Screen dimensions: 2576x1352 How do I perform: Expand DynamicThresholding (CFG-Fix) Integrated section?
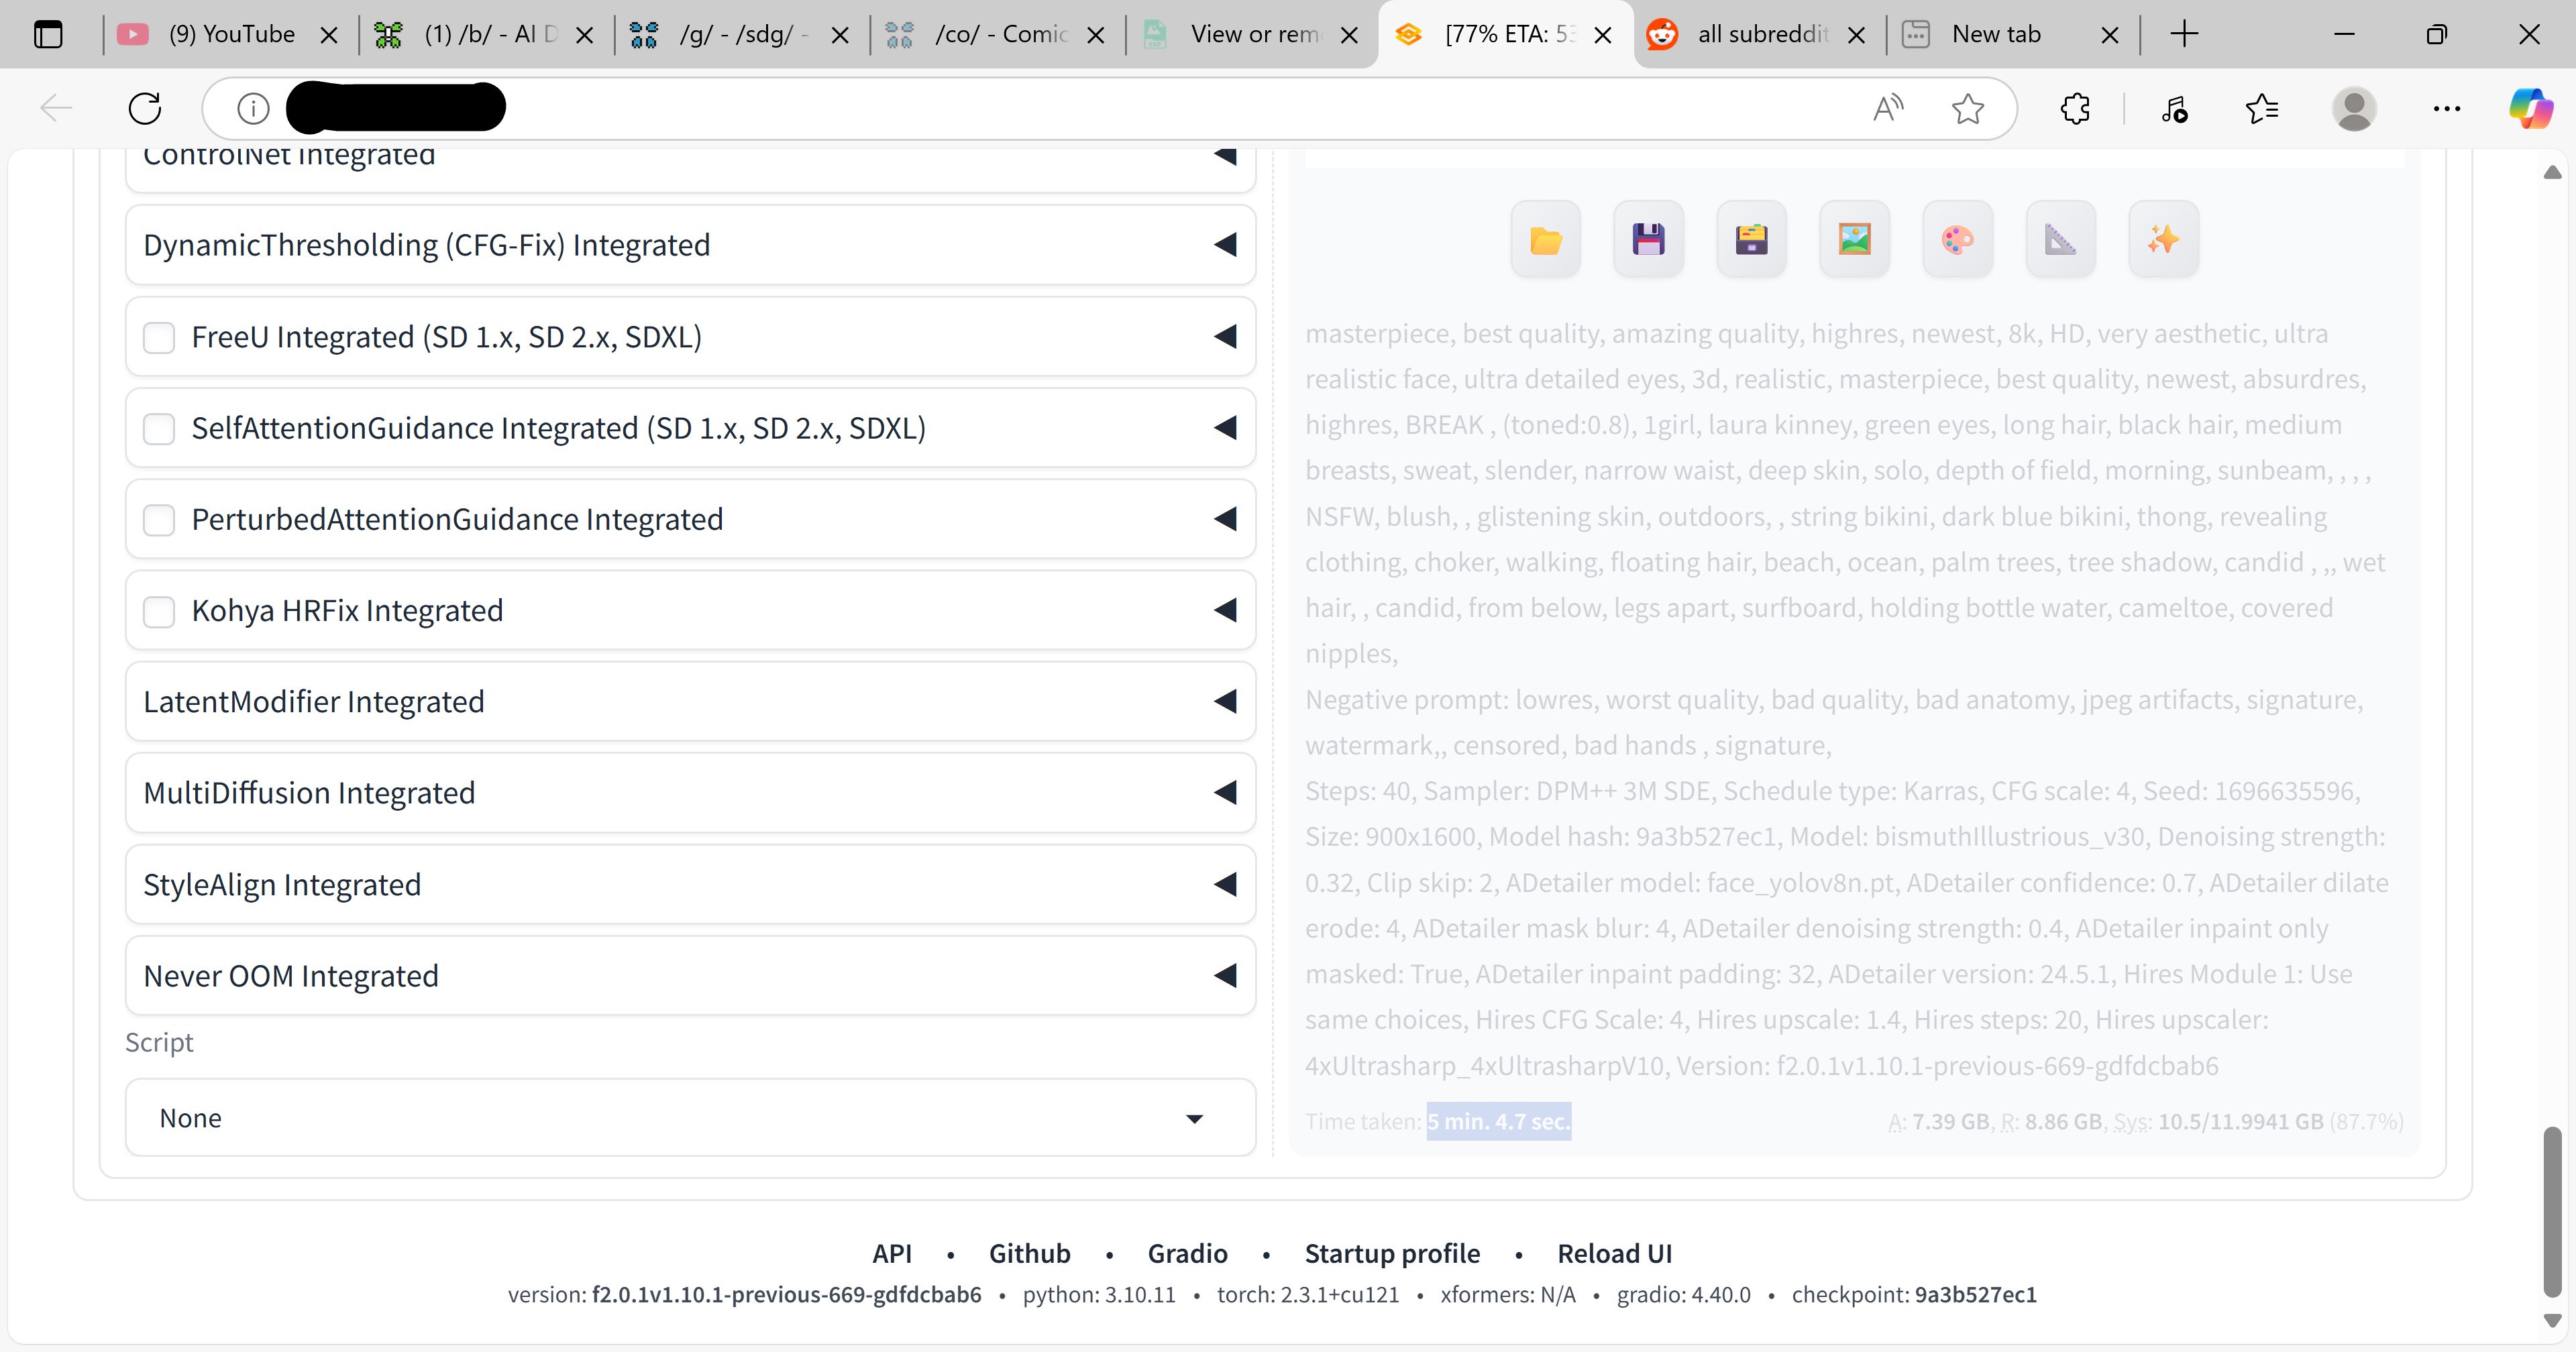pyautogui.click(x=690, y=245)
